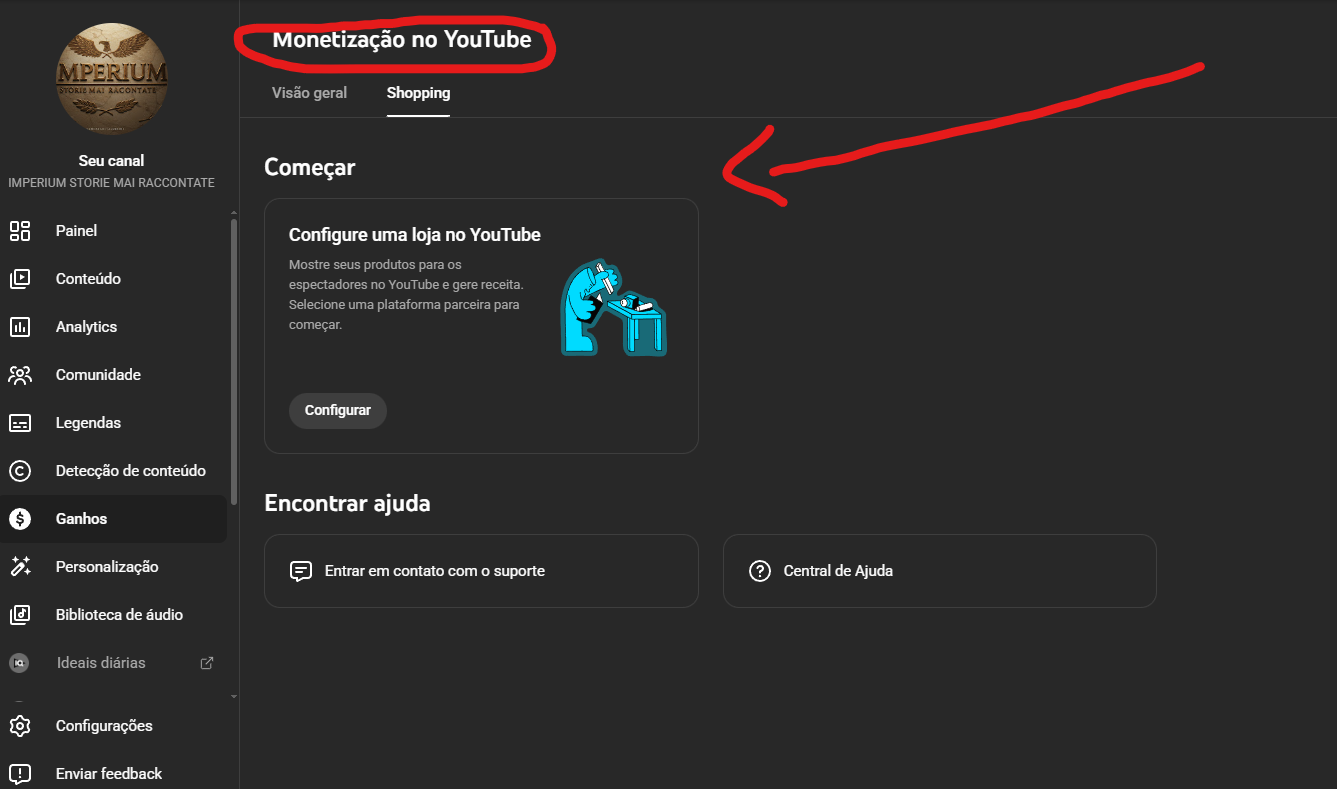Screen dimensions: 1337x789
Task: Click the Configurar button
Action: pos(338,411)
